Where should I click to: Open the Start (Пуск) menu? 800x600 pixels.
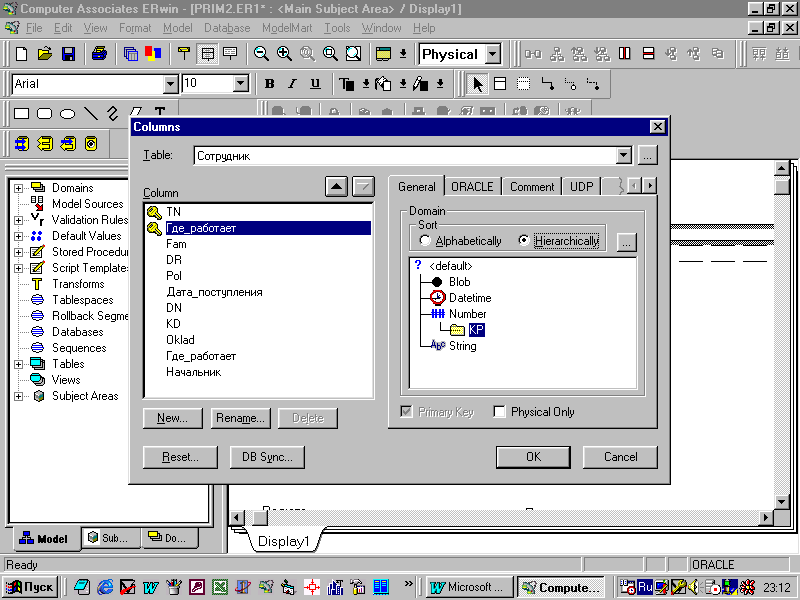pyautogui.click(x=30, y=587)
